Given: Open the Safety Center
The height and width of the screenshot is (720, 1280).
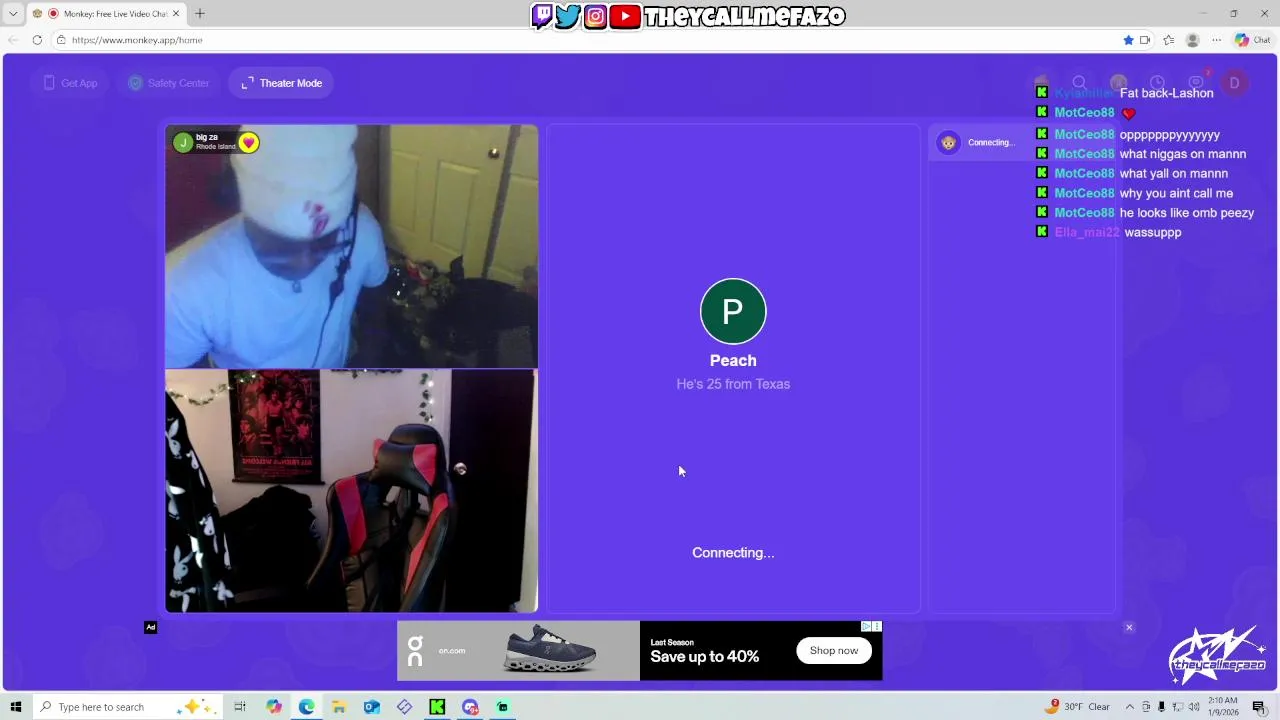Looking at the screenshot, I should 169,83.
